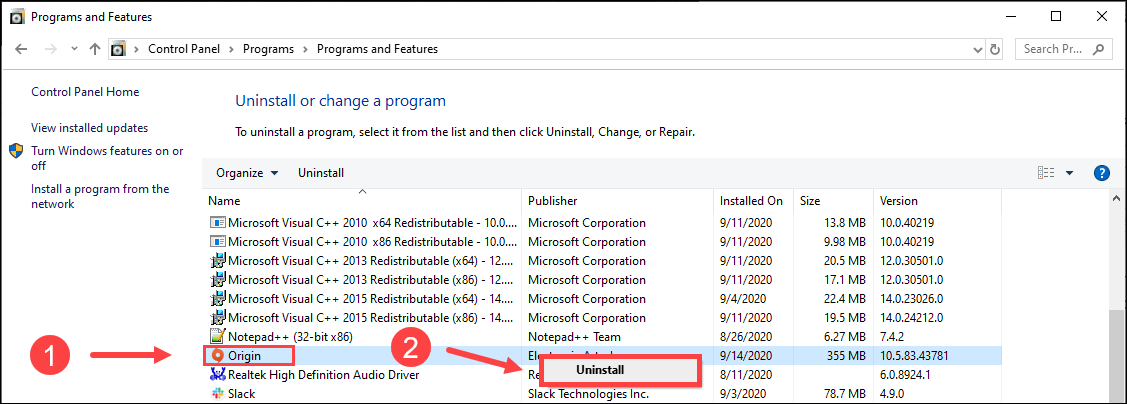Open recent locations dropdown arrow
1127x404 pixels.
click(x=74, y=50)
